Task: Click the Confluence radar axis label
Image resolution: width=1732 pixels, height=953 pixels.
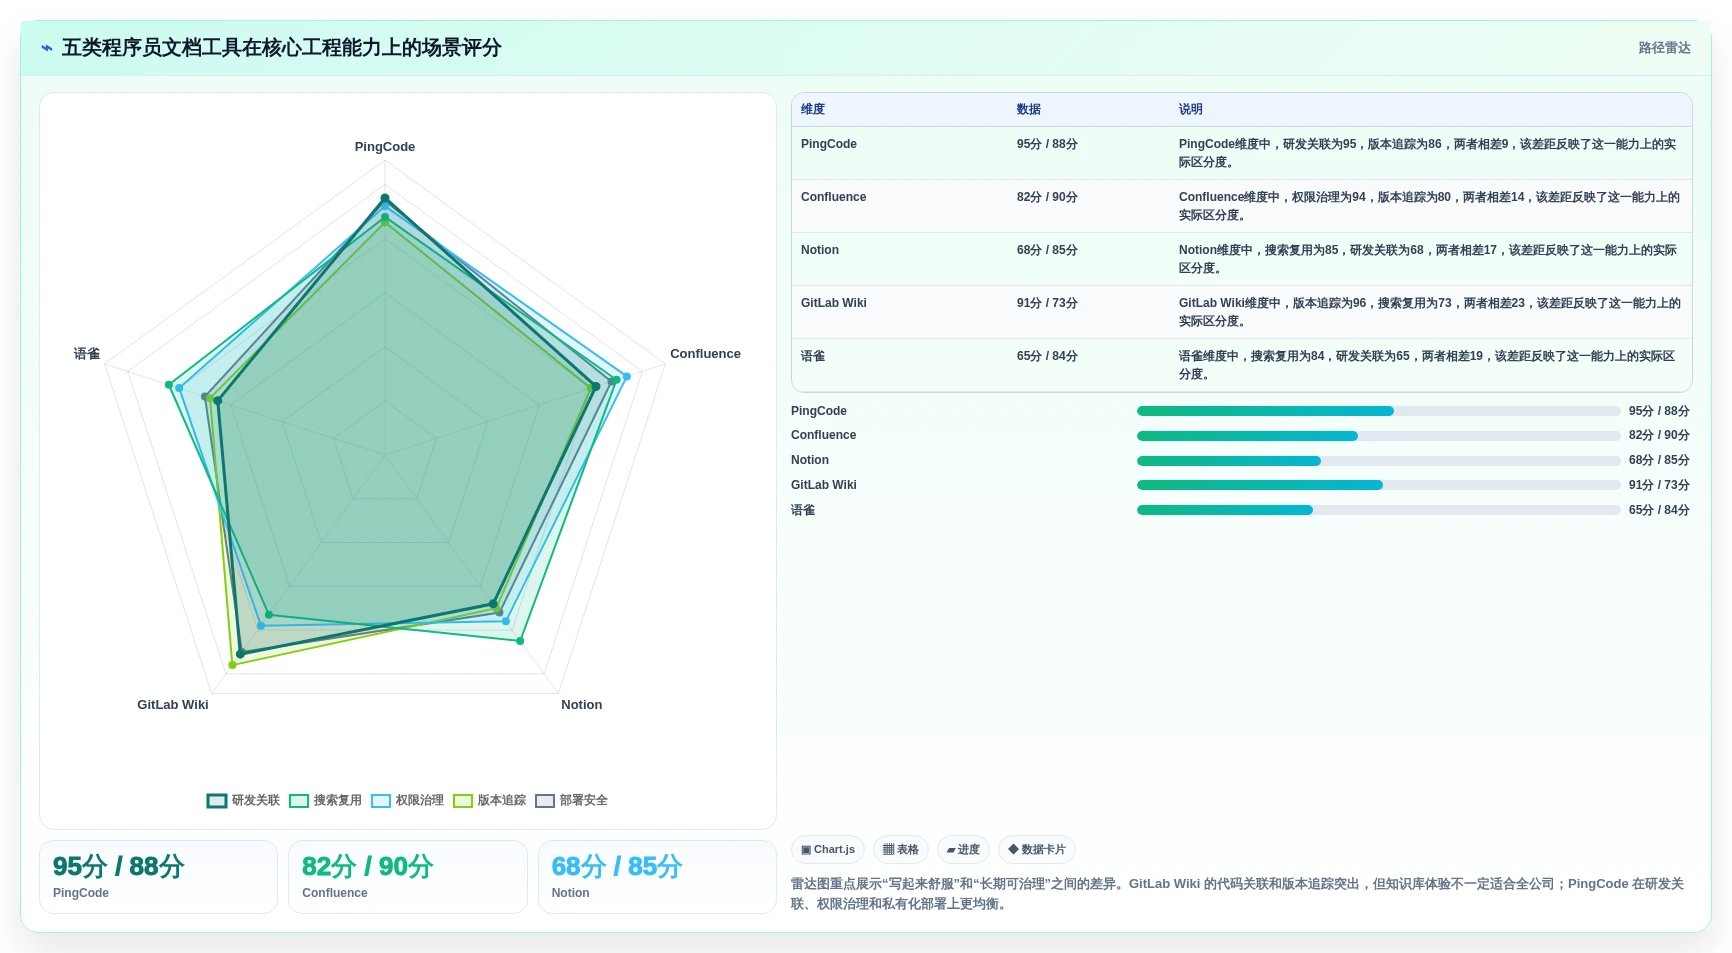Action: [x=705, y=354]
